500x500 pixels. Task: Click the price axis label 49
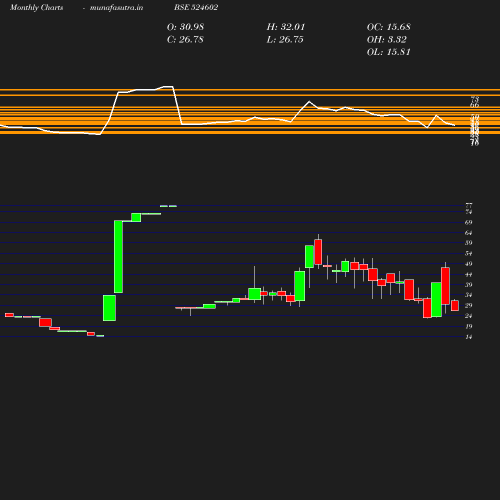click(x=469, y=264)
